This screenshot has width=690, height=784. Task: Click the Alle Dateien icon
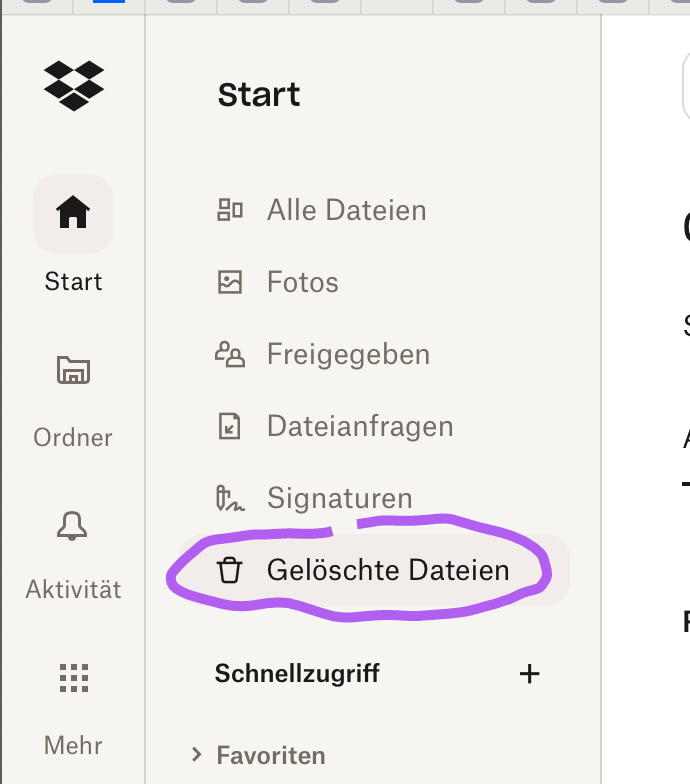pos(230,210)
